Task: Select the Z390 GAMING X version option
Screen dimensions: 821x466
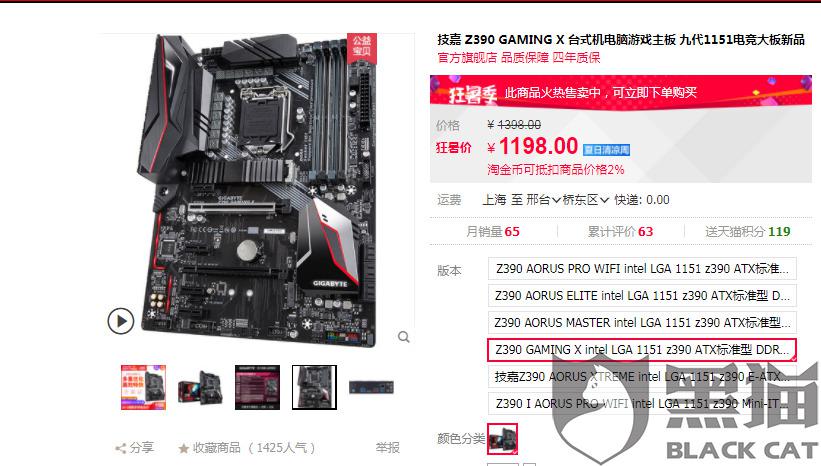Action: tap(642, 350)
